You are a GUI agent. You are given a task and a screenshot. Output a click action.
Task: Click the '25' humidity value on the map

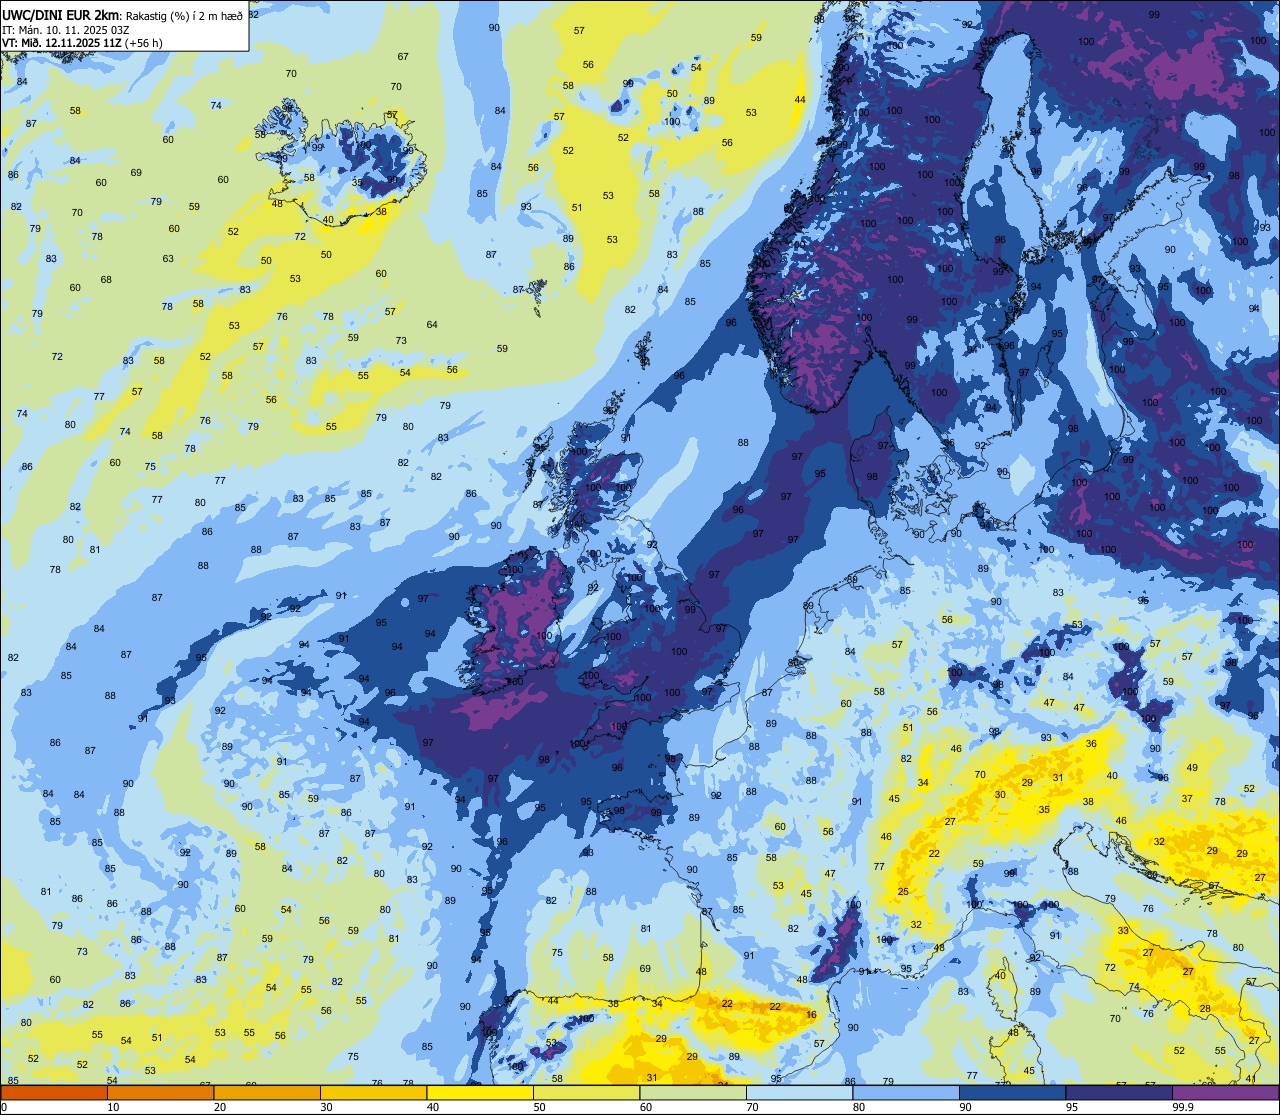pyautogui.click(x=903, y=891)
